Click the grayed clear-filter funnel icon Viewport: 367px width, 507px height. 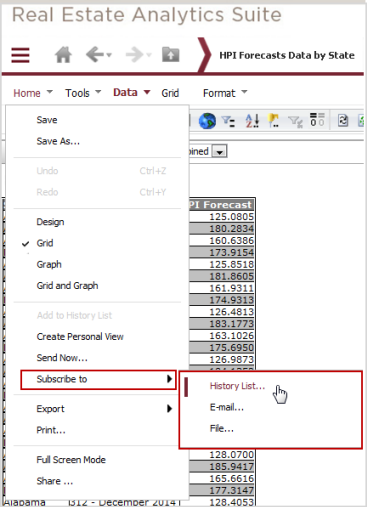point(295,121)
